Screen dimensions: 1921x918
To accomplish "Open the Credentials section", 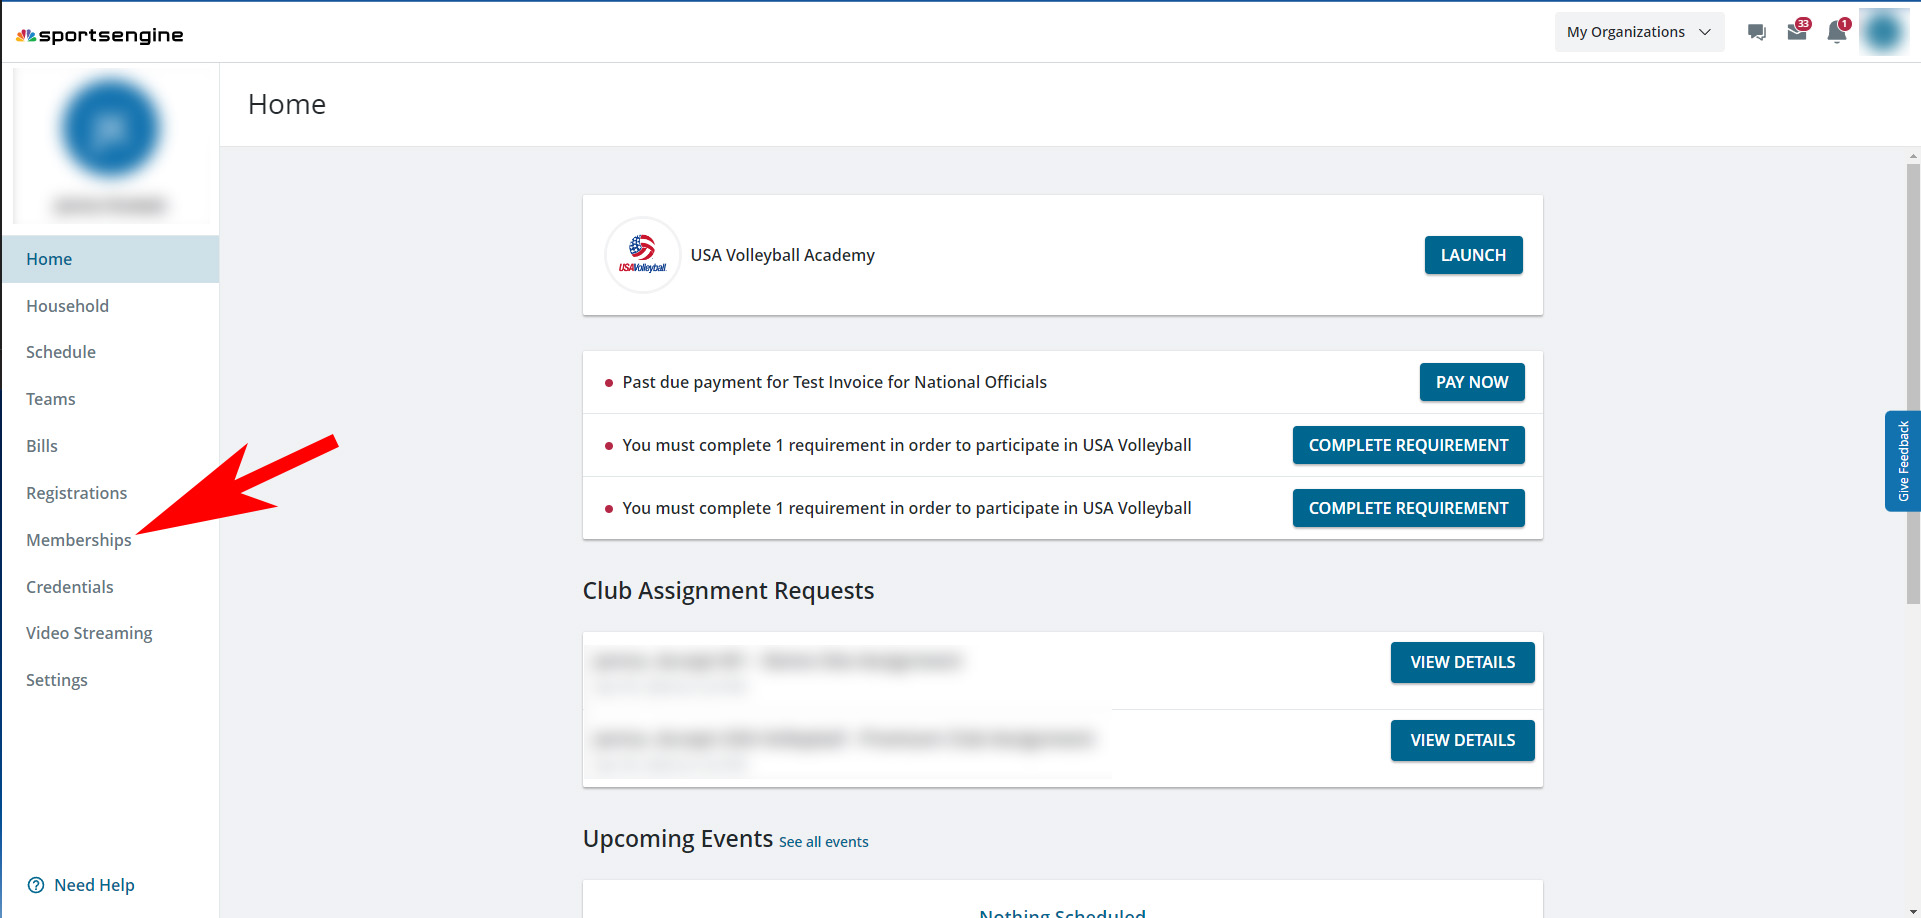I will pos(70,587).
